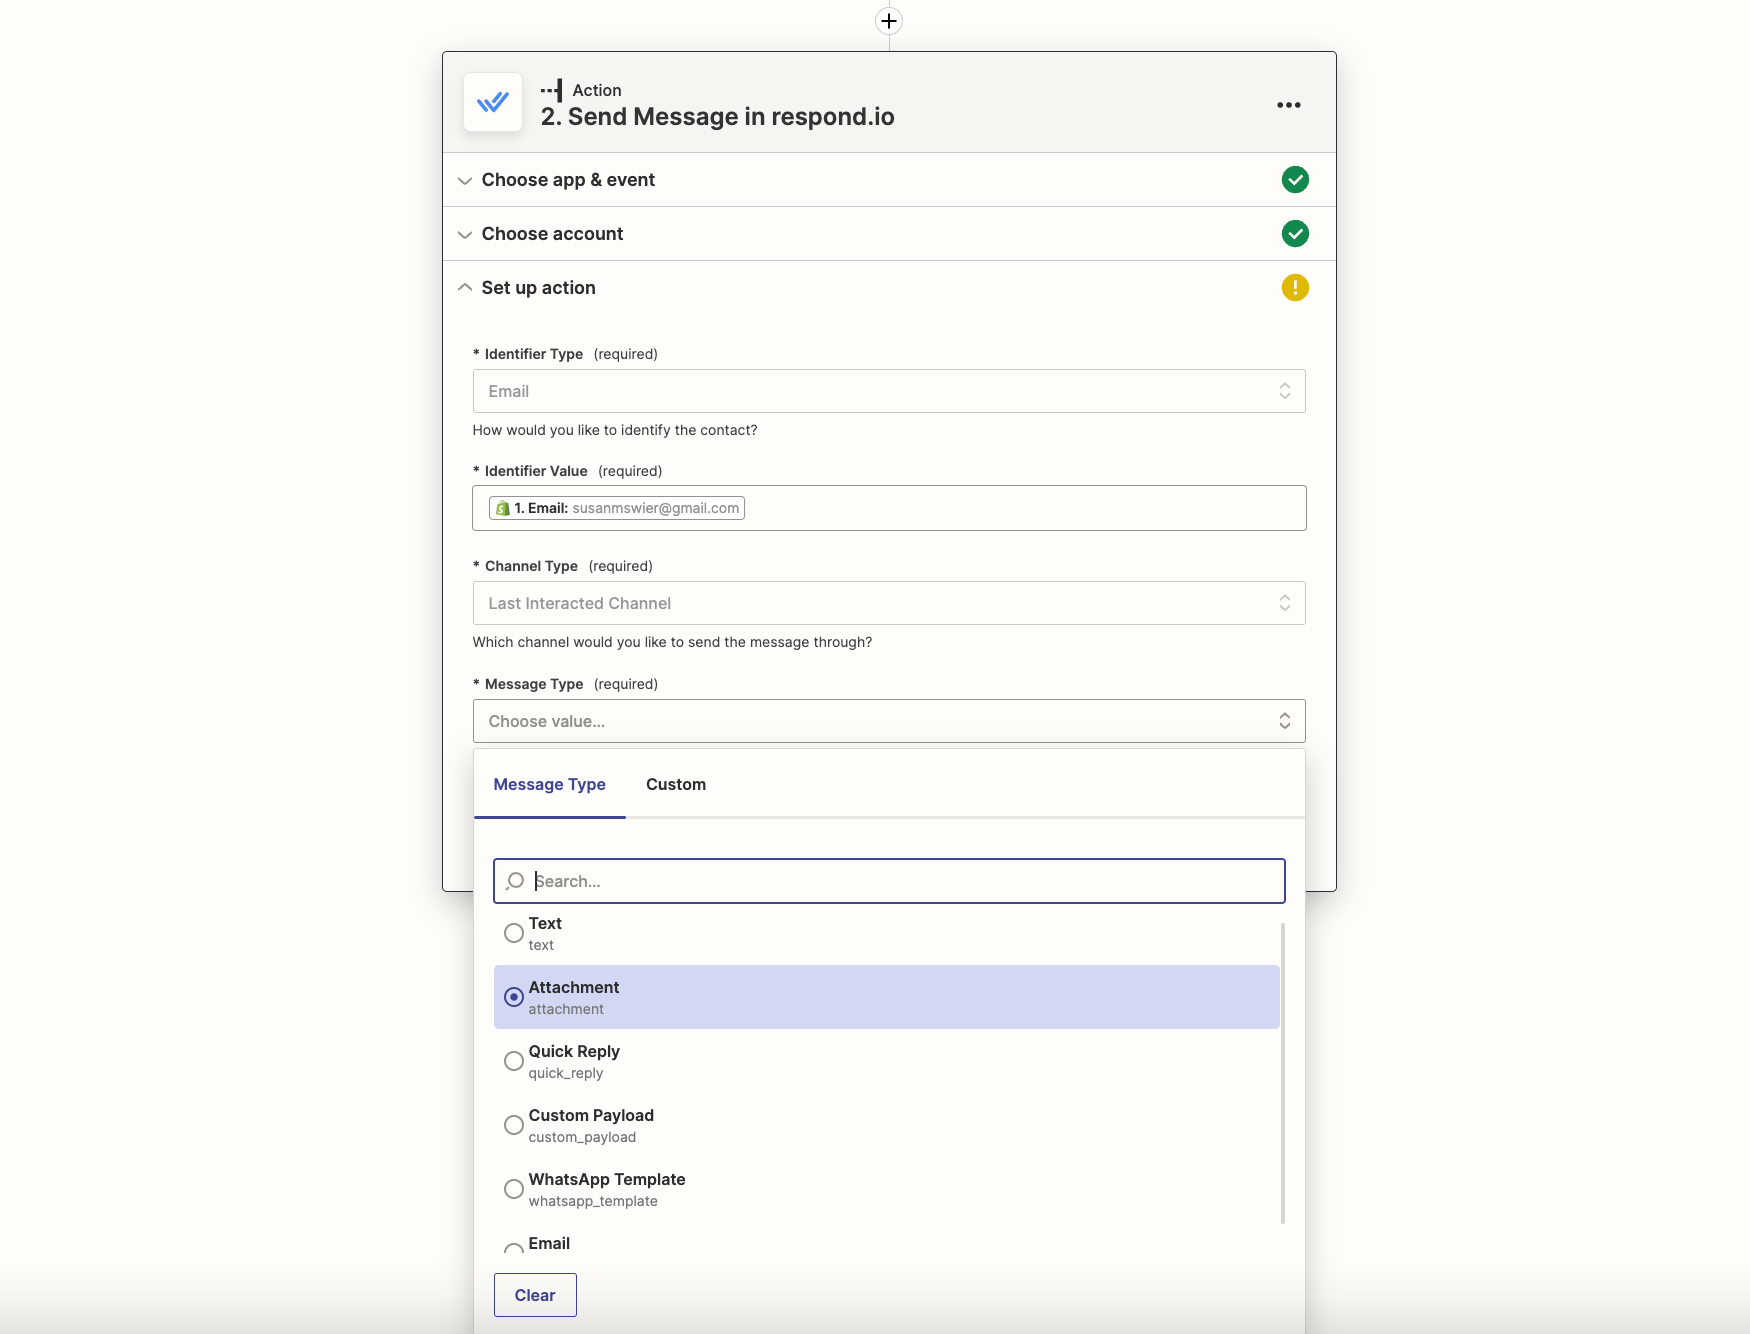1750x1334 pixels.
Task: Select the WhatsApp Template radio button
Action: tap(514, 1189)
